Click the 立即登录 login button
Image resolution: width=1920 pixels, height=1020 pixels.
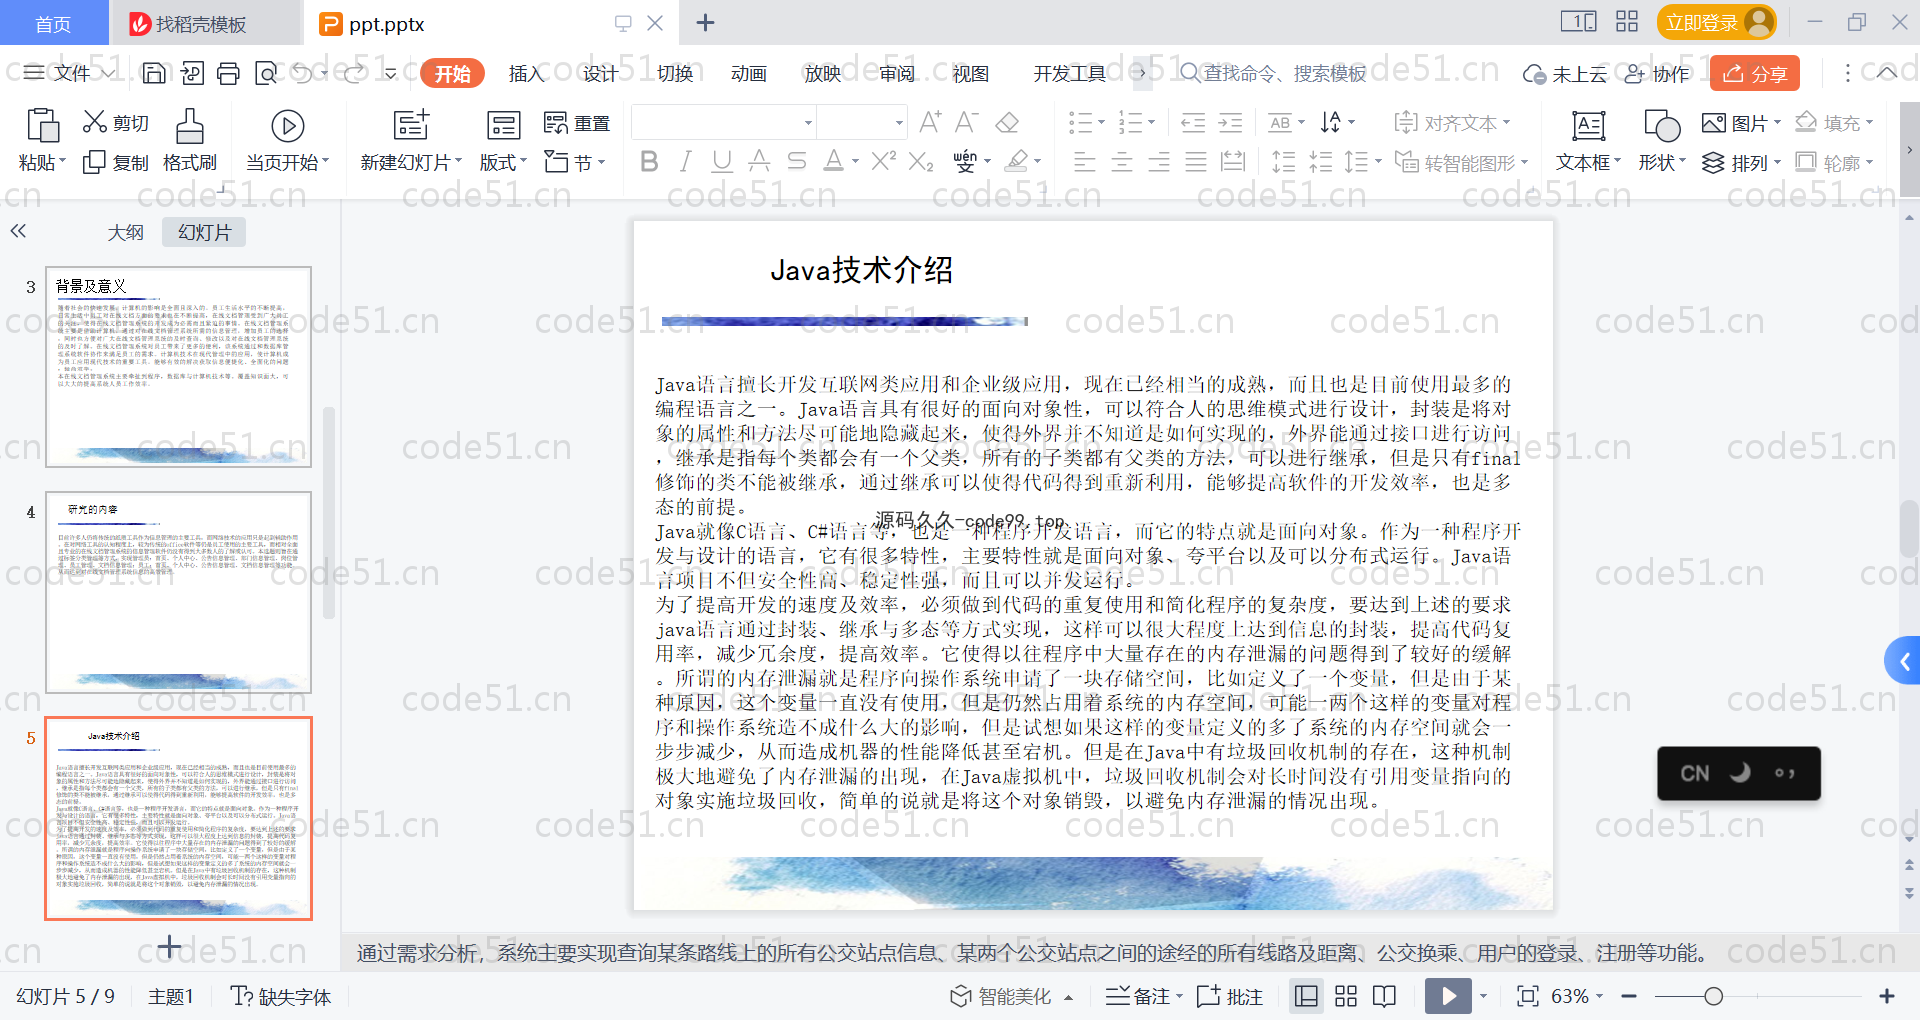coord(1715,22)
